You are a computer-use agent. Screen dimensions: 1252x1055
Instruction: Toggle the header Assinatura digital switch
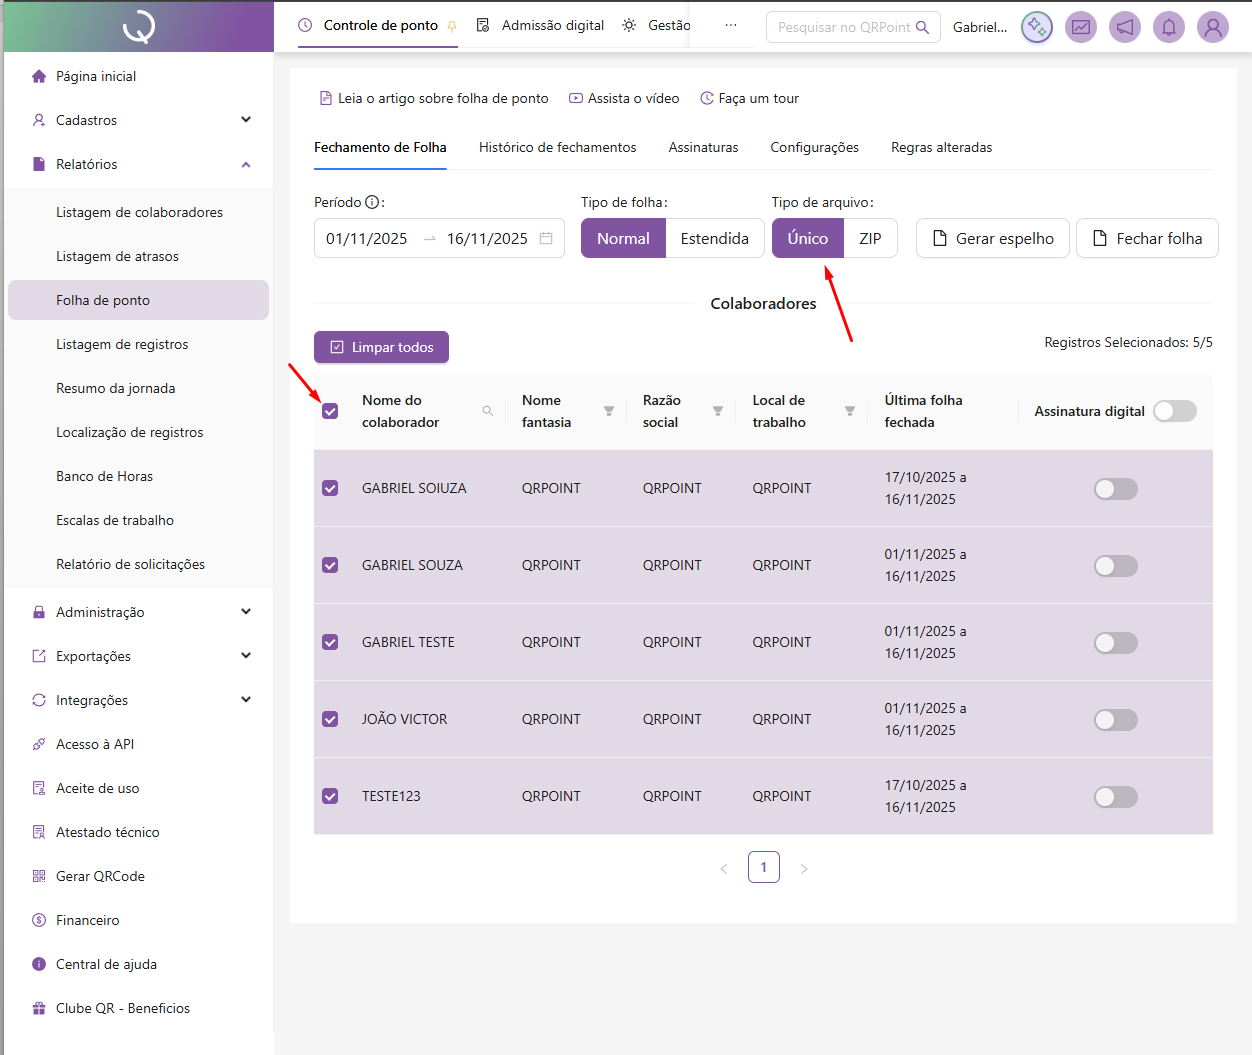point(1175,411)
